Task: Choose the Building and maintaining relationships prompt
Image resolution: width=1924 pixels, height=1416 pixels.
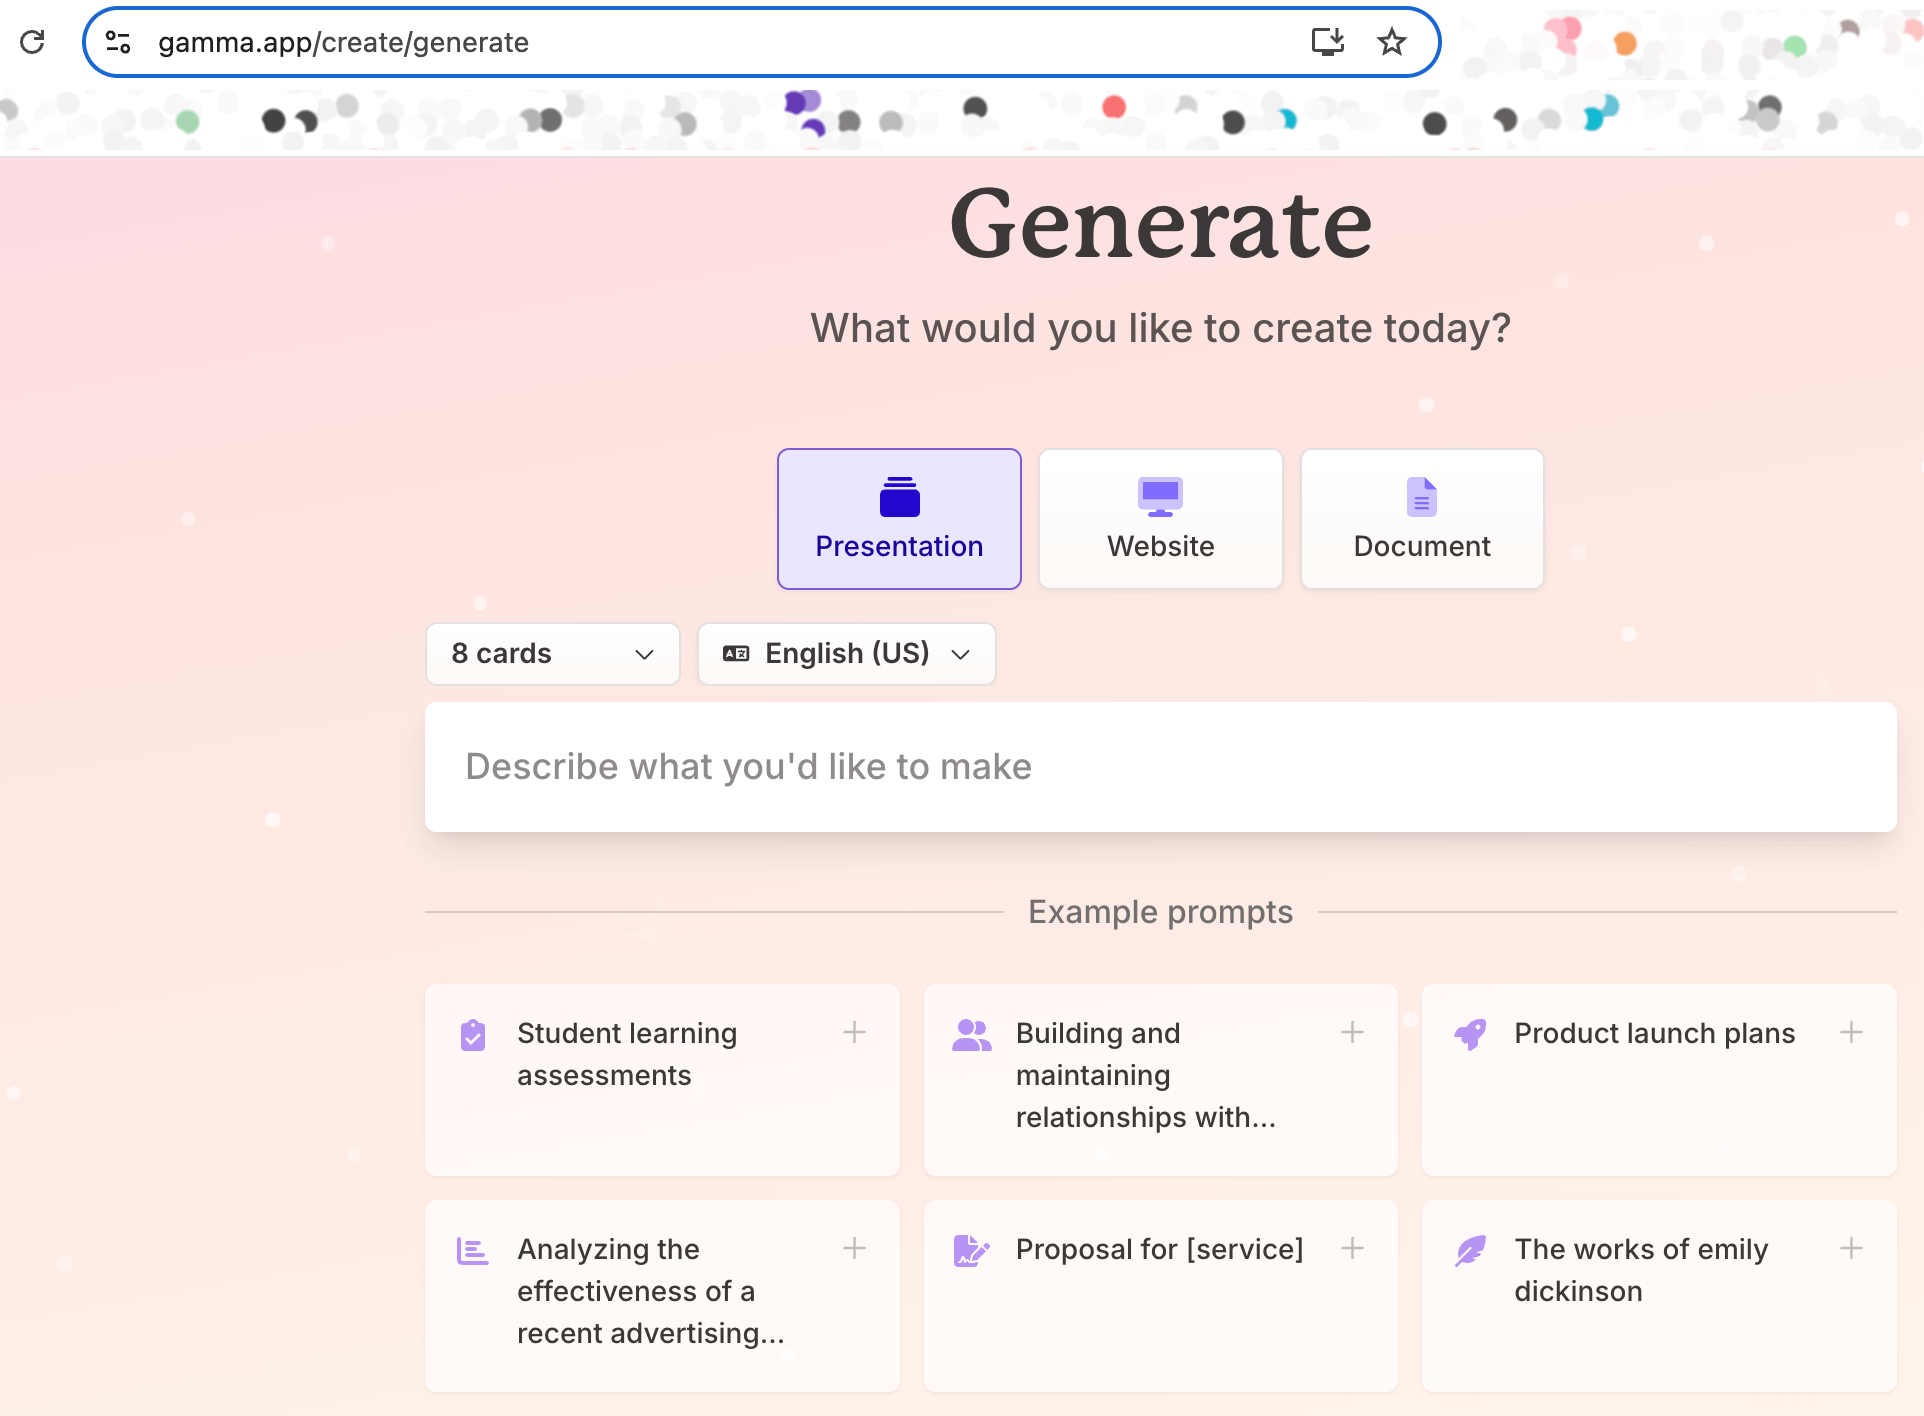Action: (x=1160, y=1080)
